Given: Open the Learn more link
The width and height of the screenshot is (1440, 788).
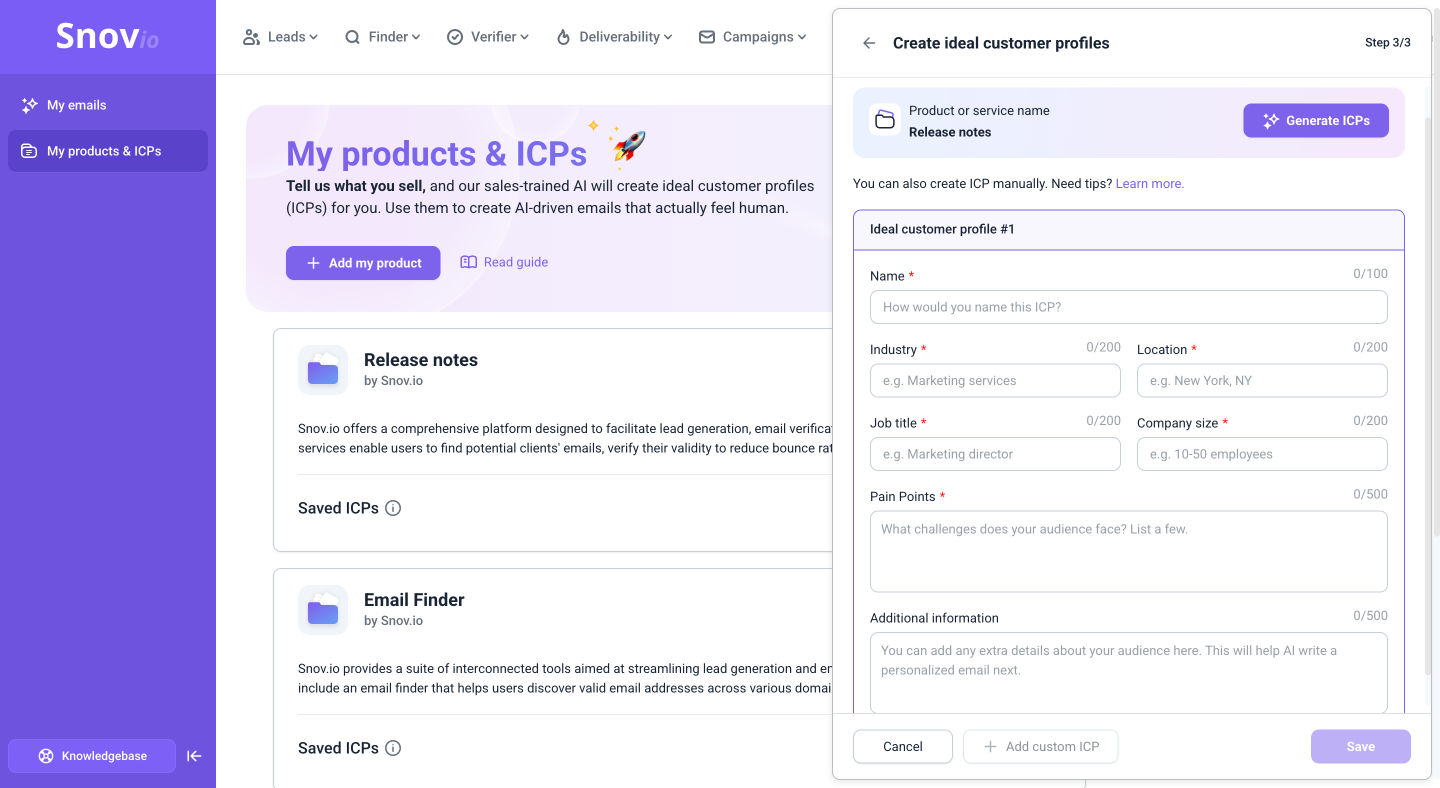Looking at the screenshot, I should point(1150,184).
